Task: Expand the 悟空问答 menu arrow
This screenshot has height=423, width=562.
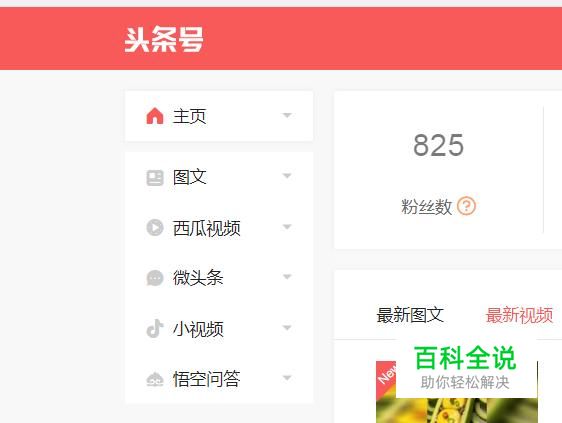Action: [287, 378]
